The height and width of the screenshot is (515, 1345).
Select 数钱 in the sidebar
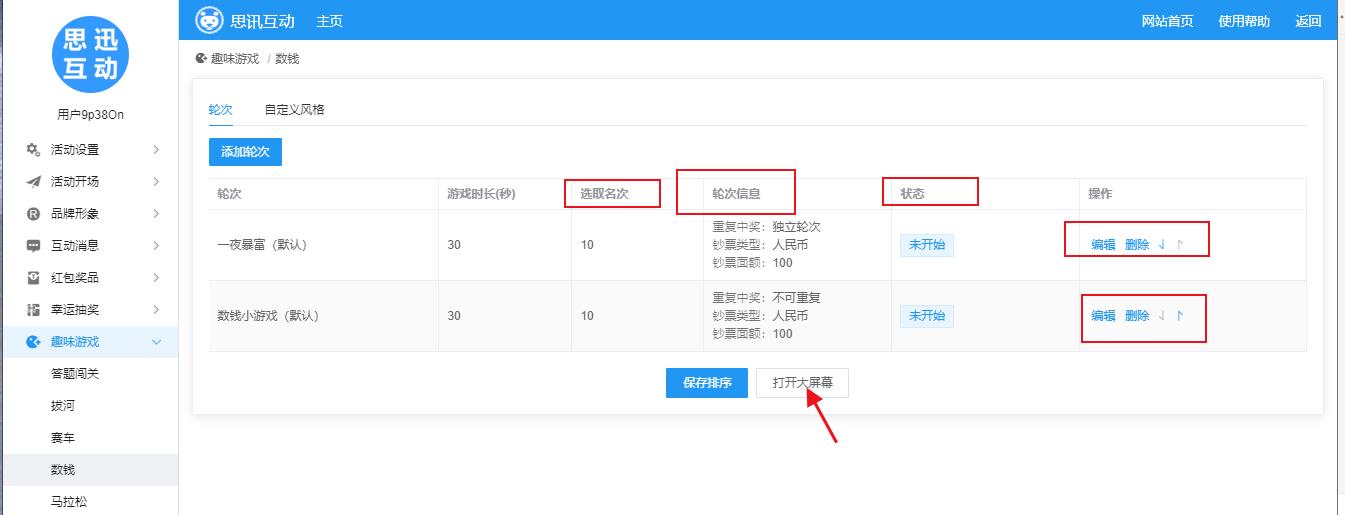click(x=89, y=470)
